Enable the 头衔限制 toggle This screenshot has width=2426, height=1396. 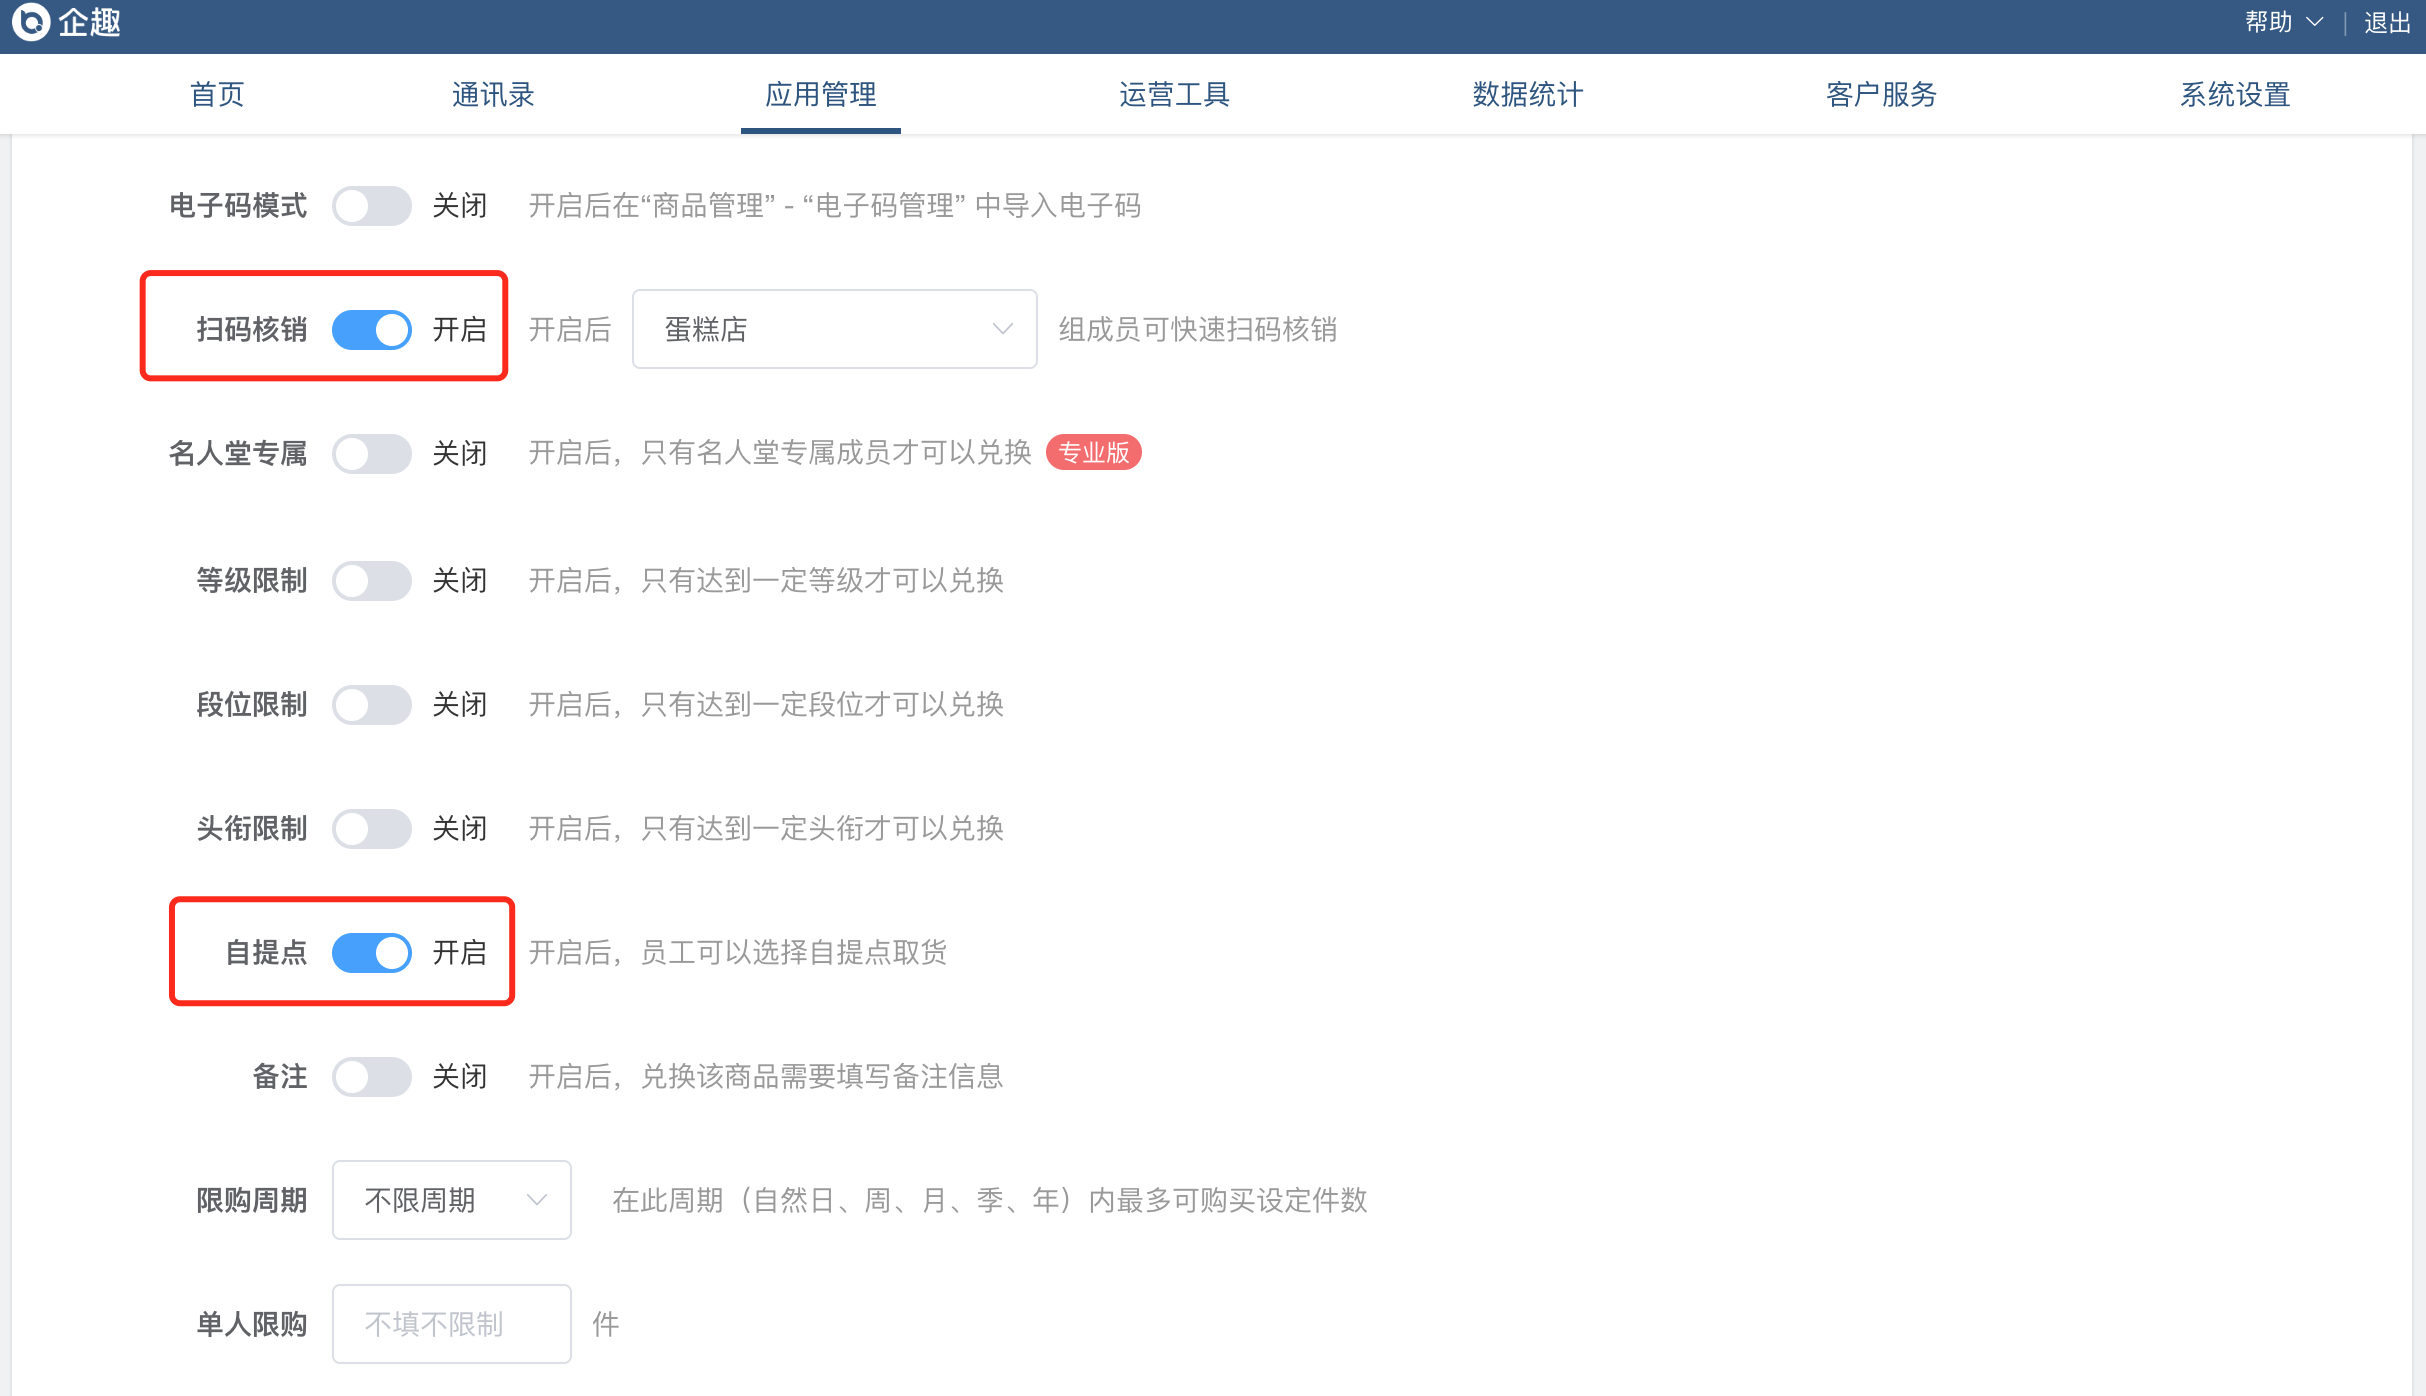point(371,829)
